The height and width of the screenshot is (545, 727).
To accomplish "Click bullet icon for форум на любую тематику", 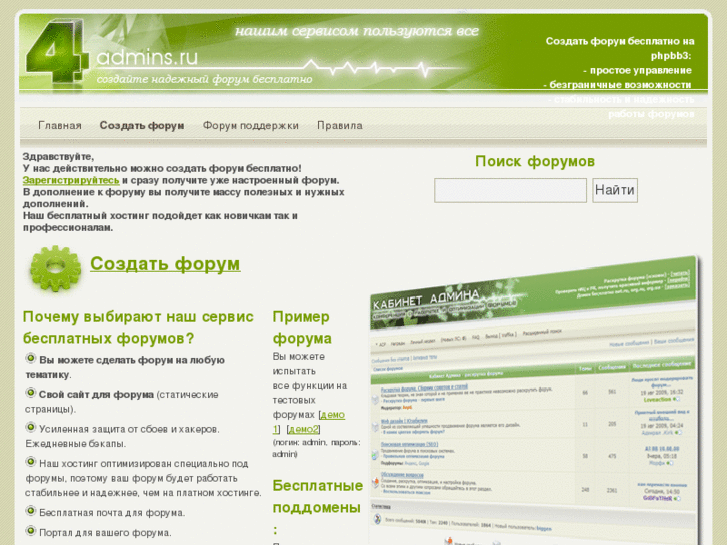I will pos(31,358).
